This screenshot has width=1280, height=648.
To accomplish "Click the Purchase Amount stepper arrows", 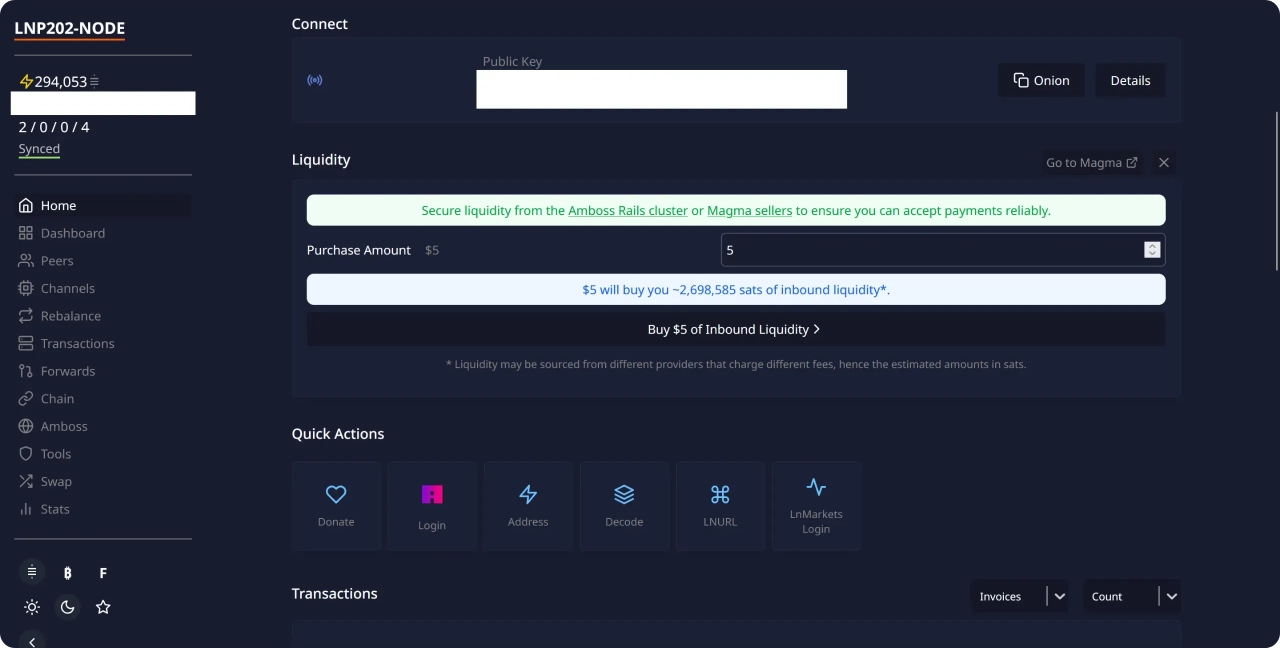I will point(1152,250).
